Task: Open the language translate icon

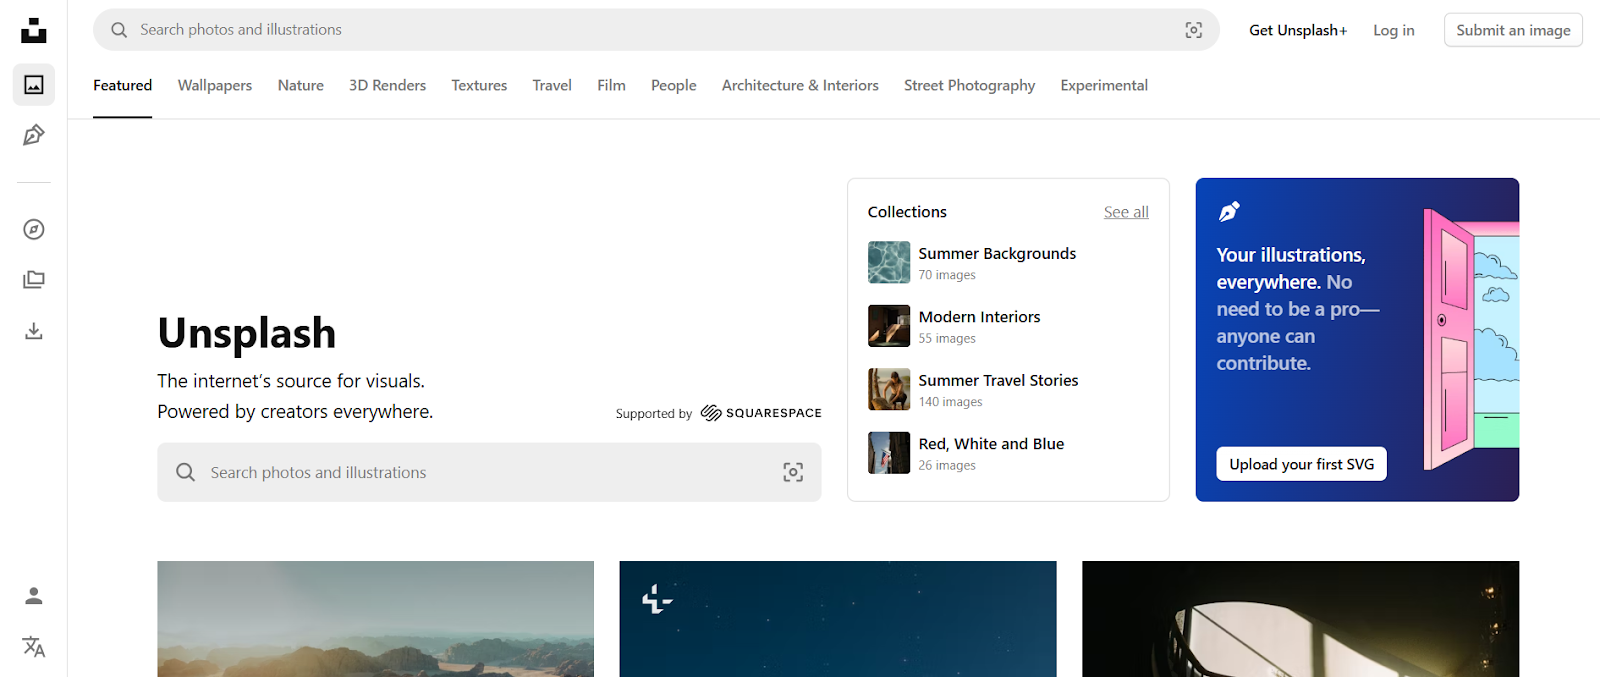Action: pyautogui.click(x=34, y=647)
